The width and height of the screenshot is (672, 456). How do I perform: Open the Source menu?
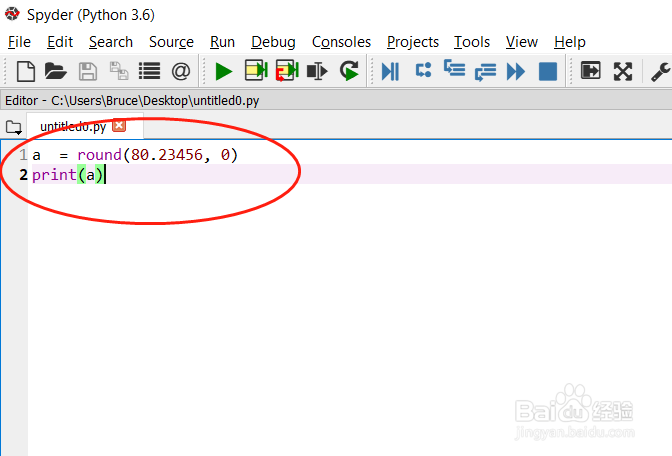click(171, 42)
